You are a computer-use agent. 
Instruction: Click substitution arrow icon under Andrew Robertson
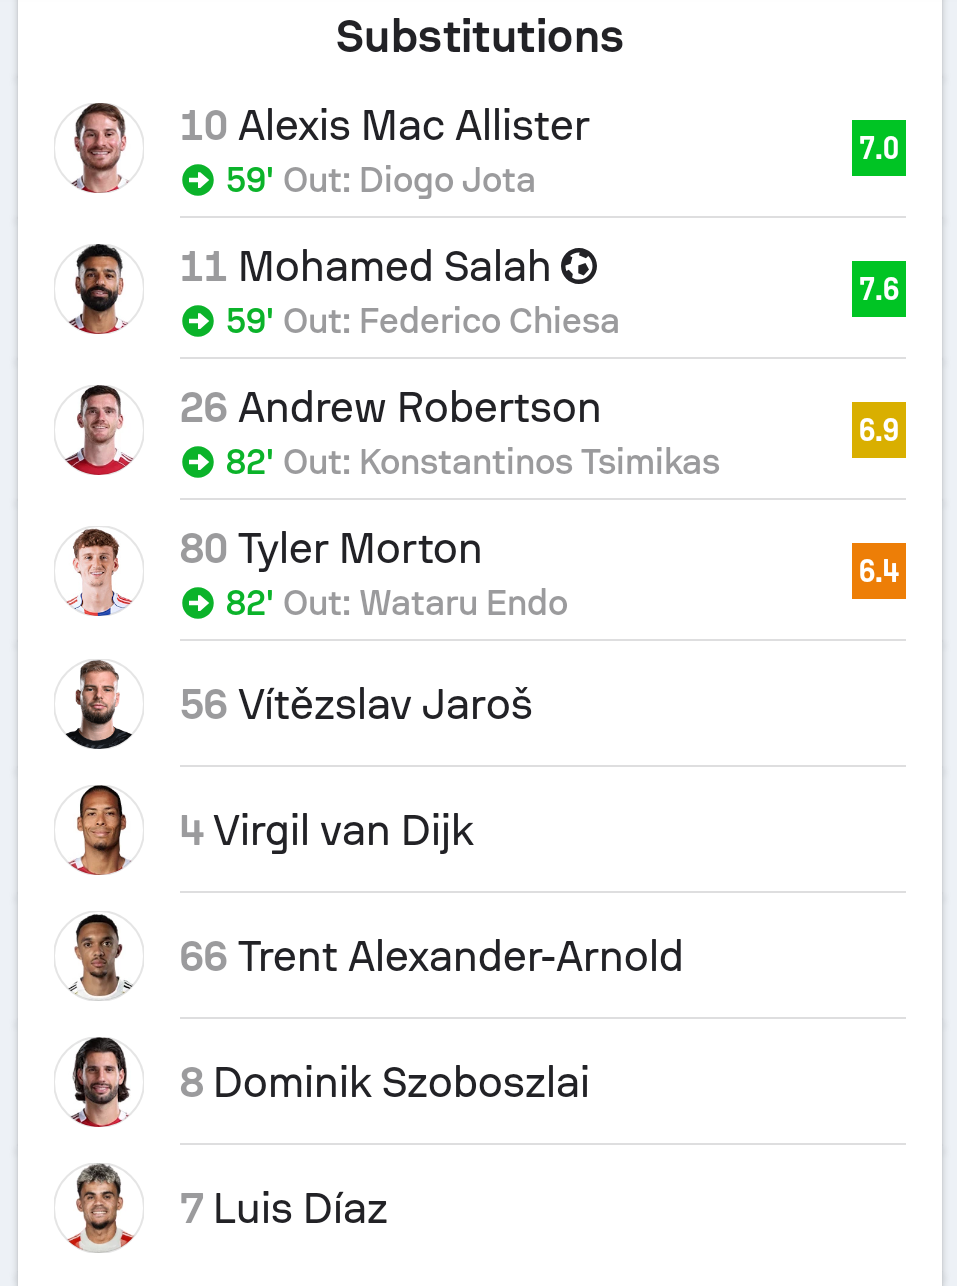(x=198, y=463)
